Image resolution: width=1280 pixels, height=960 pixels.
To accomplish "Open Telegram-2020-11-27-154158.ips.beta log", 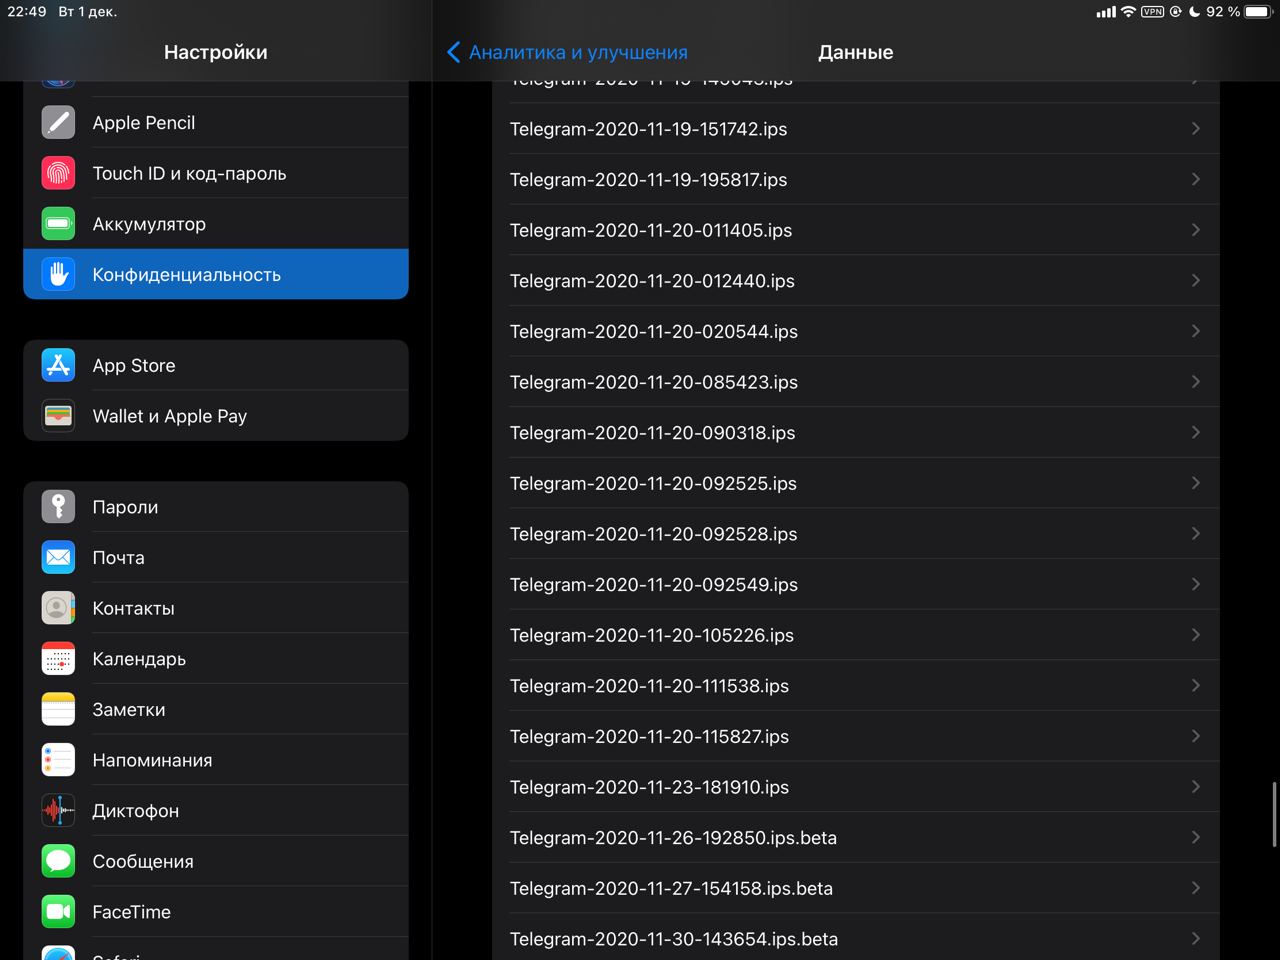I will click(x=856, y=888).
